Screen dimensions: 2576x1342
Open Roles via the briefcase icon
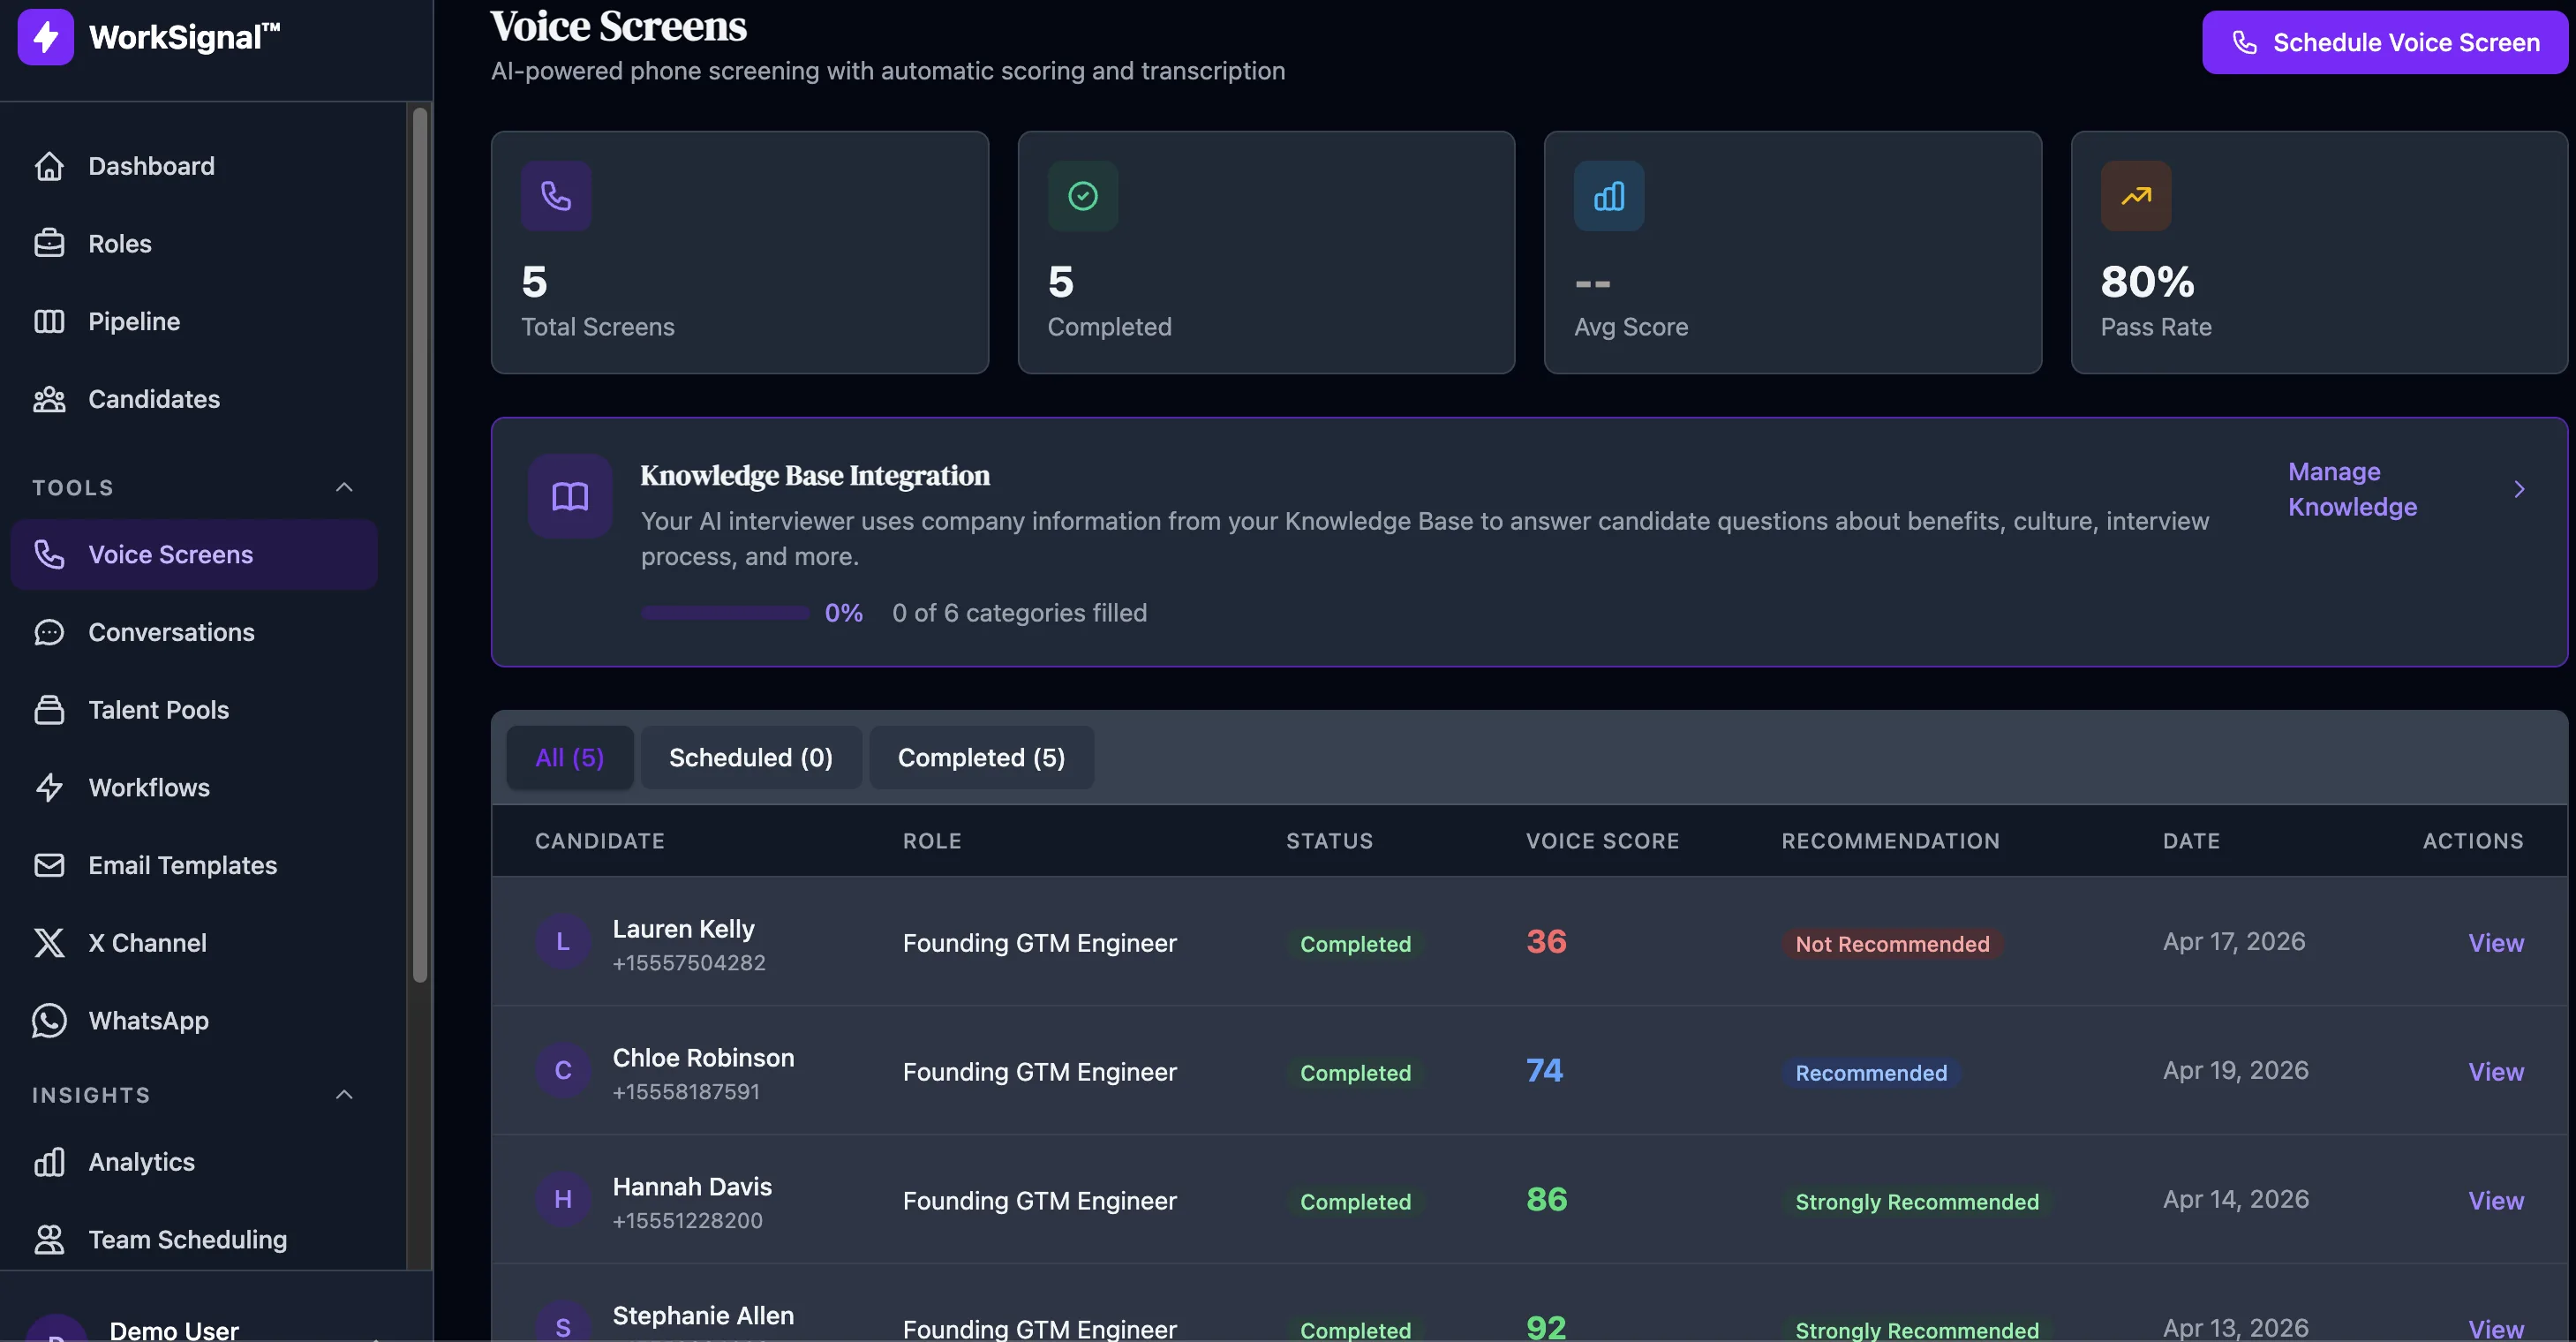(x=49, y=243)
